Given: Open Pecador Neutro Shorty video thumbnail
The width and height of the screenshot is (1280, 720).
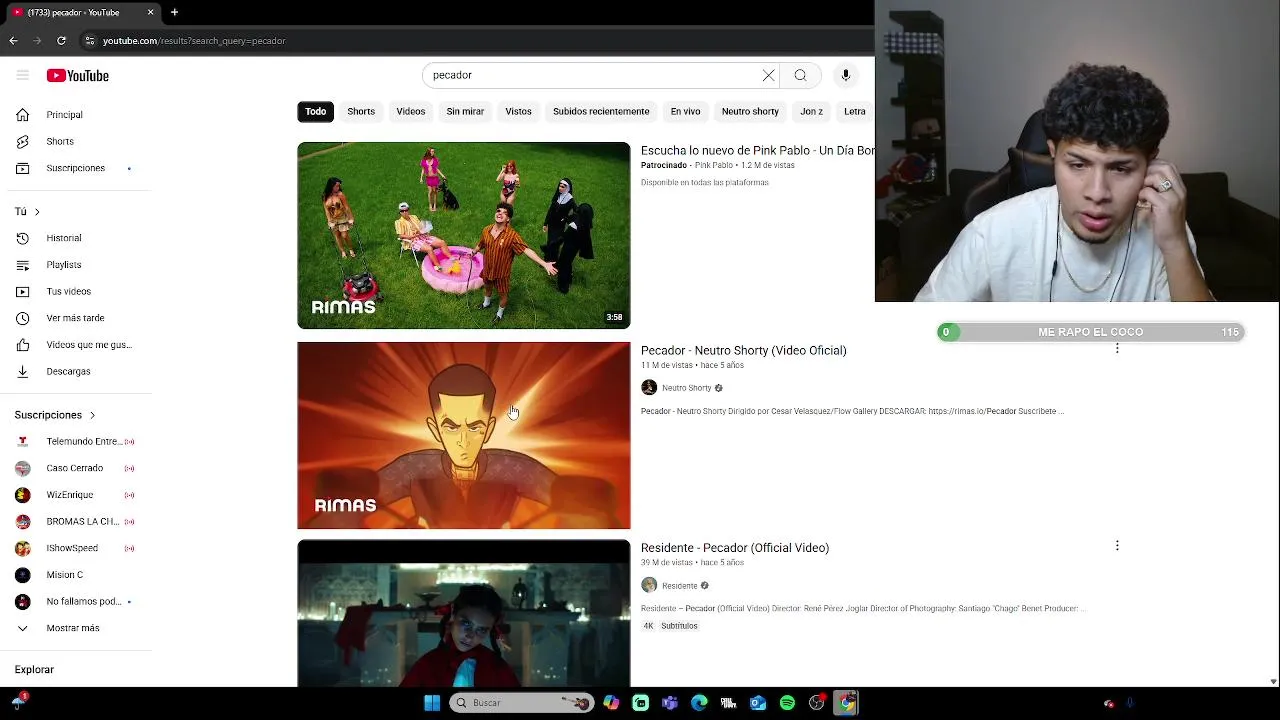Looking at the screenshot, I should pyautogui.click(x=464, y=435).
